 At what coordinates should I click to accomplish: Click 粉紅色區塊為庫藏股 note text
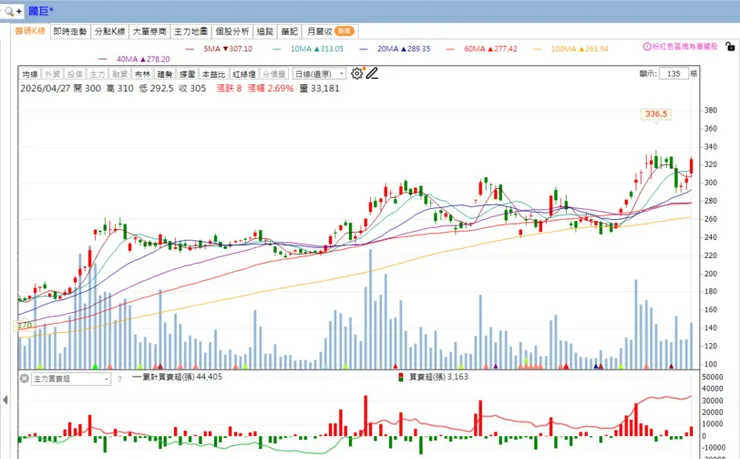point(685,47)
